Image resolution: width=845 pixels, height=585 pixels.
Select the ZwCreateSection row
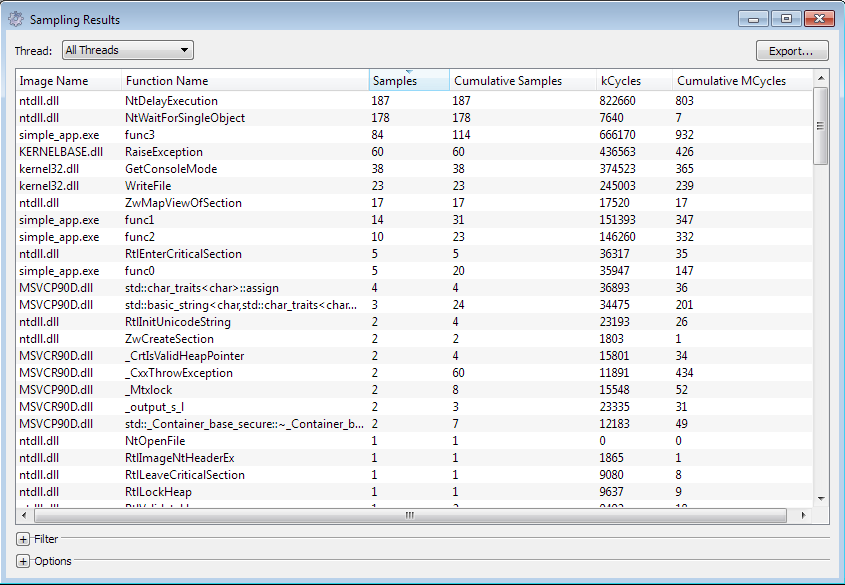[x=414, y=339]
